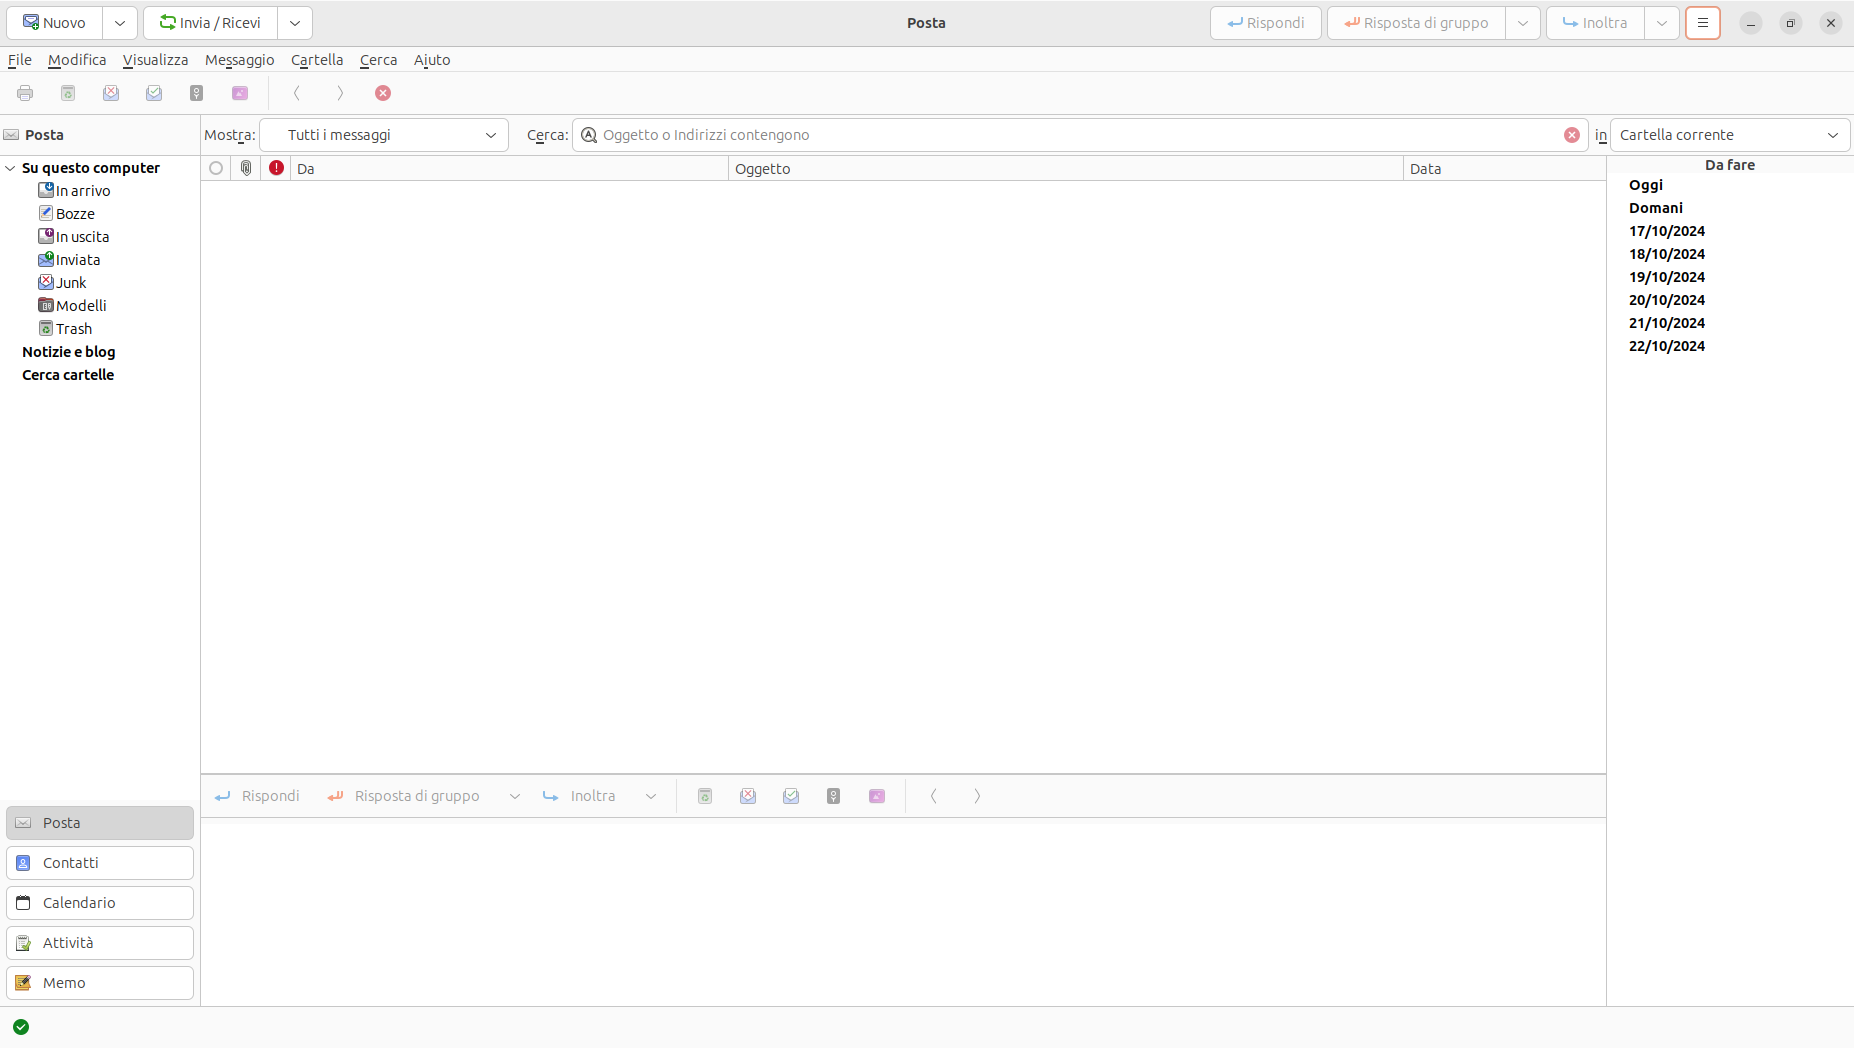Screen dimensions: 1854x1048
Task: Open the Visualizza menu
Action: (155, 60)
